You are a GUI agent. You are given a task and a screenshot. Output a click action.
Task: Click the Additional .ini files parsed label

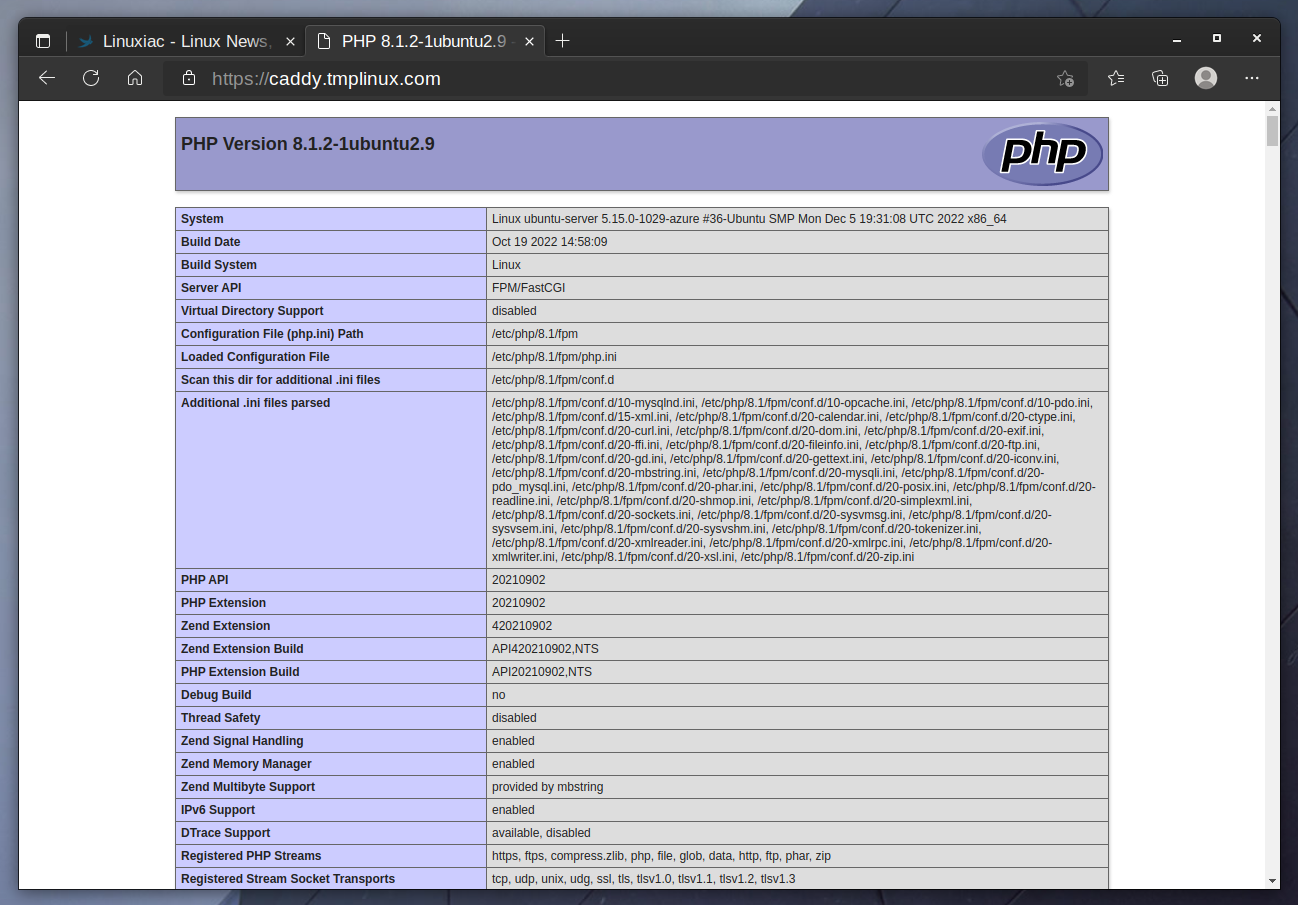[255, 403]
